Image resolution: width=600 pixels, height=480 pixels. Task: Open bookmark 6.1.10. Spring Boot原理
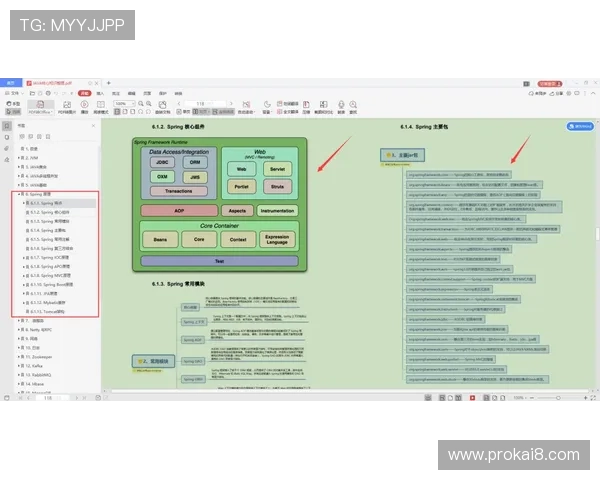[48, 284]
